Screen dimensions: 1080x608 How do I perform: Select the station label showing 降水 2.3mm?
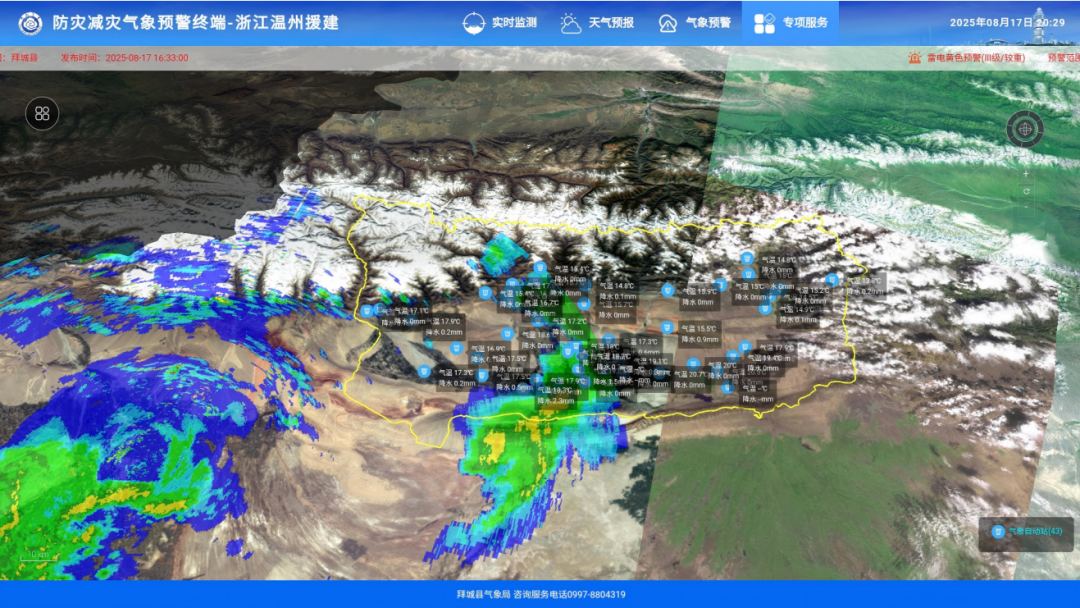click(557, 400)
